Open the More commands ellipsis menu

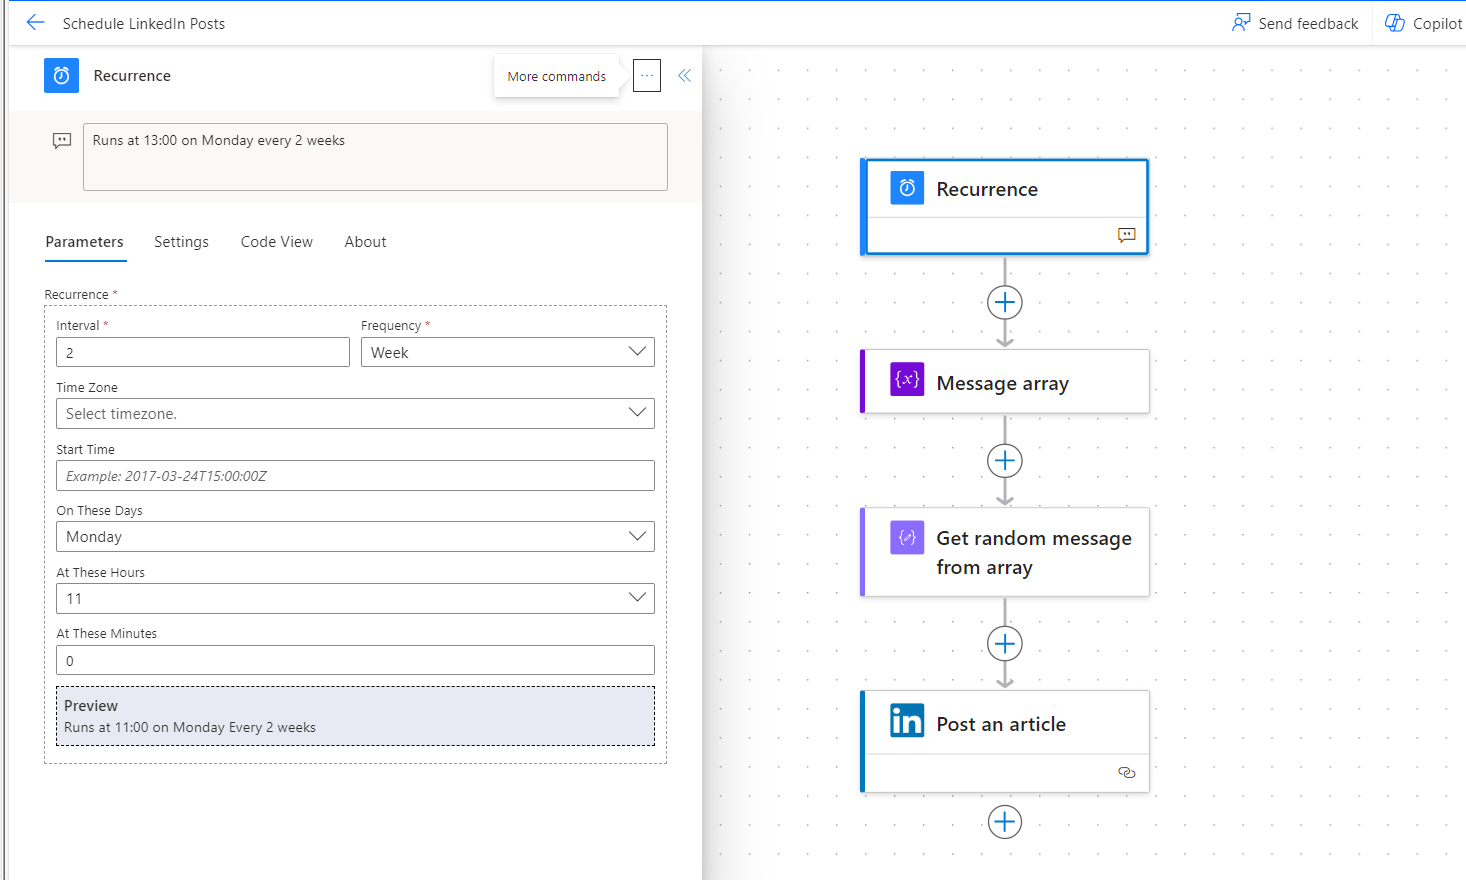pos(647,76)
